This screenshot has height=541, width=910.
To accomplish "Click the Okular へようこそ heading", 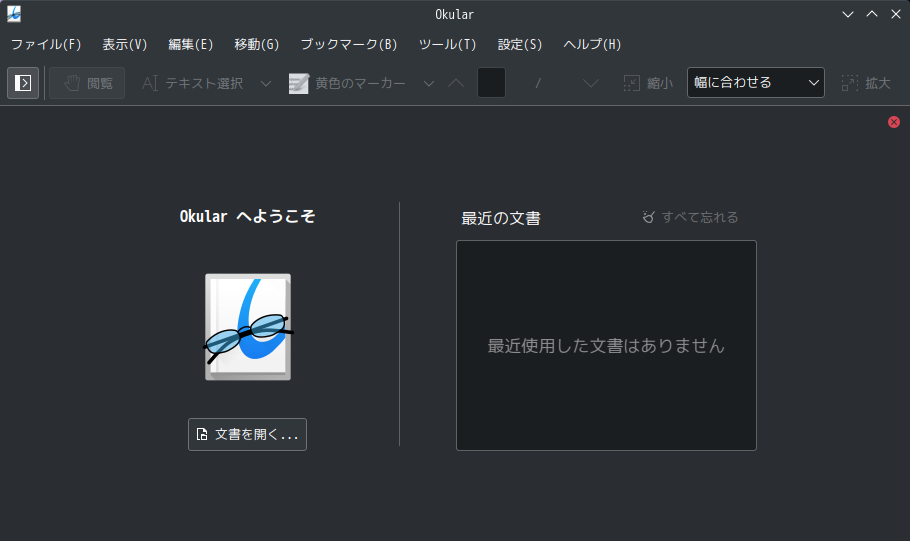I will click(x=247, y=217).
